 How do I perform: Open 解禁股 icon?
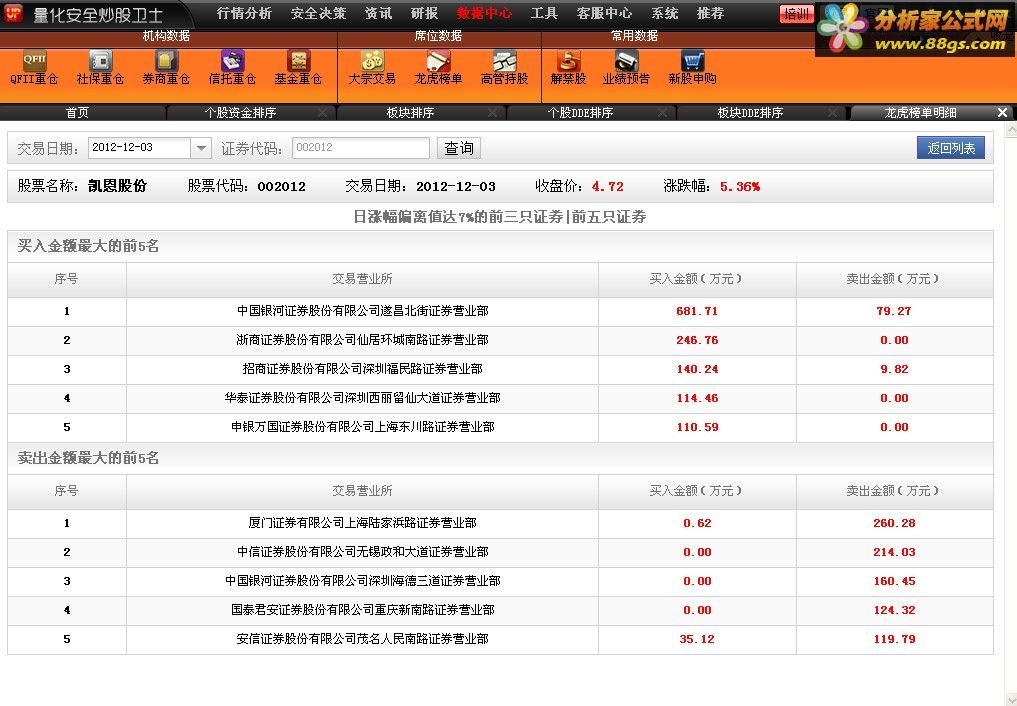coord(568,67)
